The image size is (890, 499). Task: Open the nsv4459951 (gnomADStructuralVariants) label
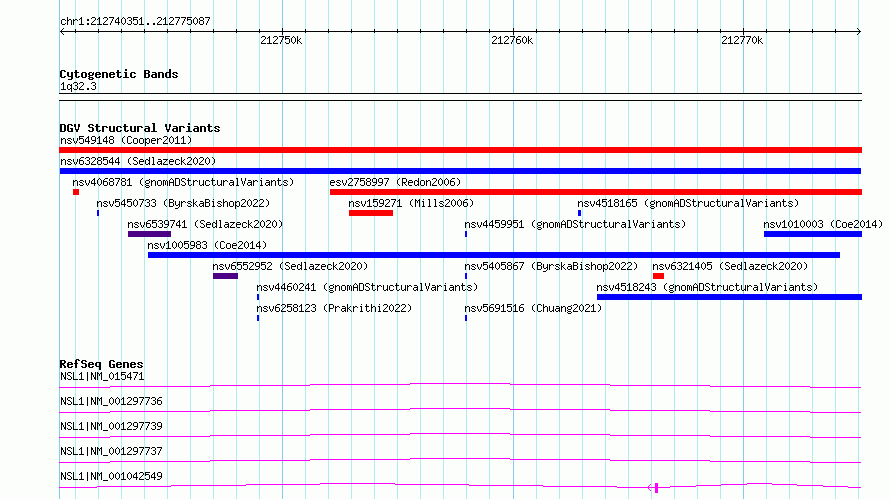(x=575, y=224)
